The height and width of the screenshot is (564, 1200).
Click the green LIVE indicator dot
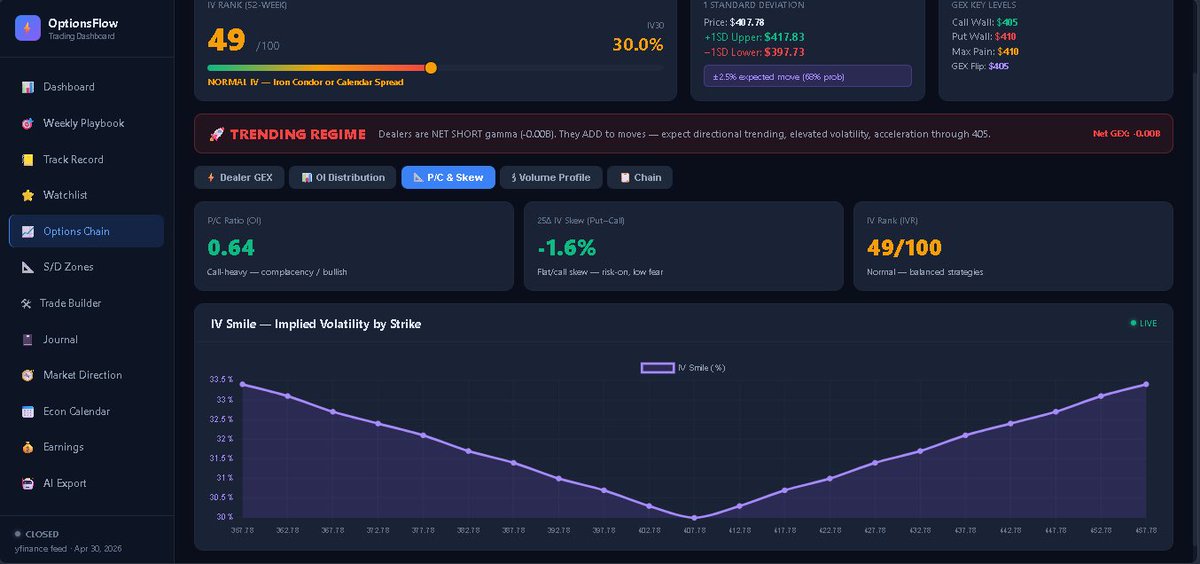point(1133,323)
